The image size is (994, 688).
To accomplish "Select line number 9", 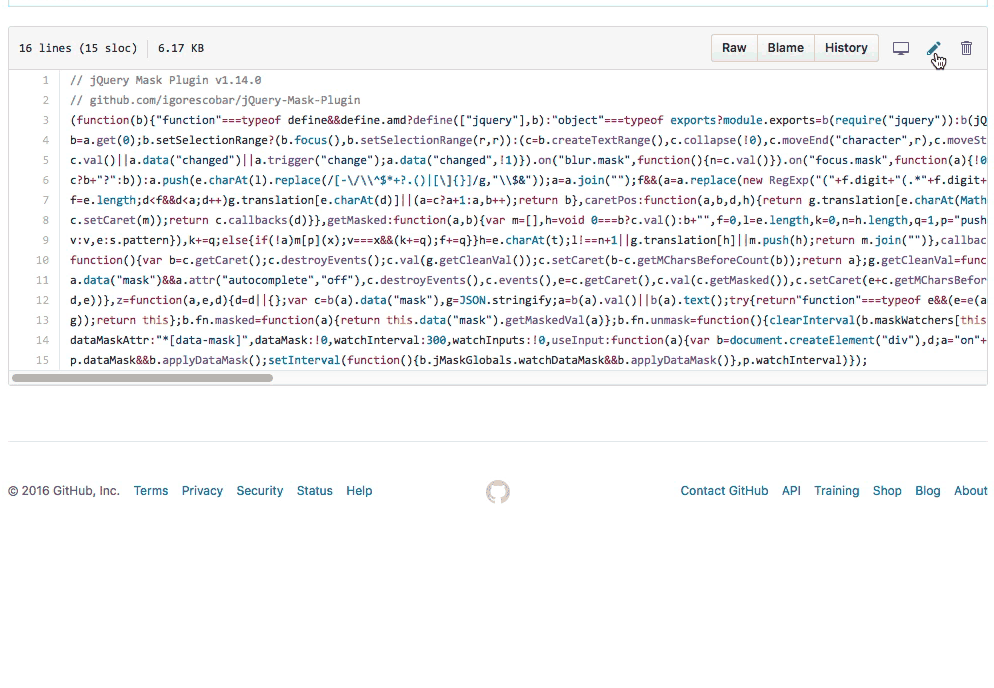I will pos(46,240).
